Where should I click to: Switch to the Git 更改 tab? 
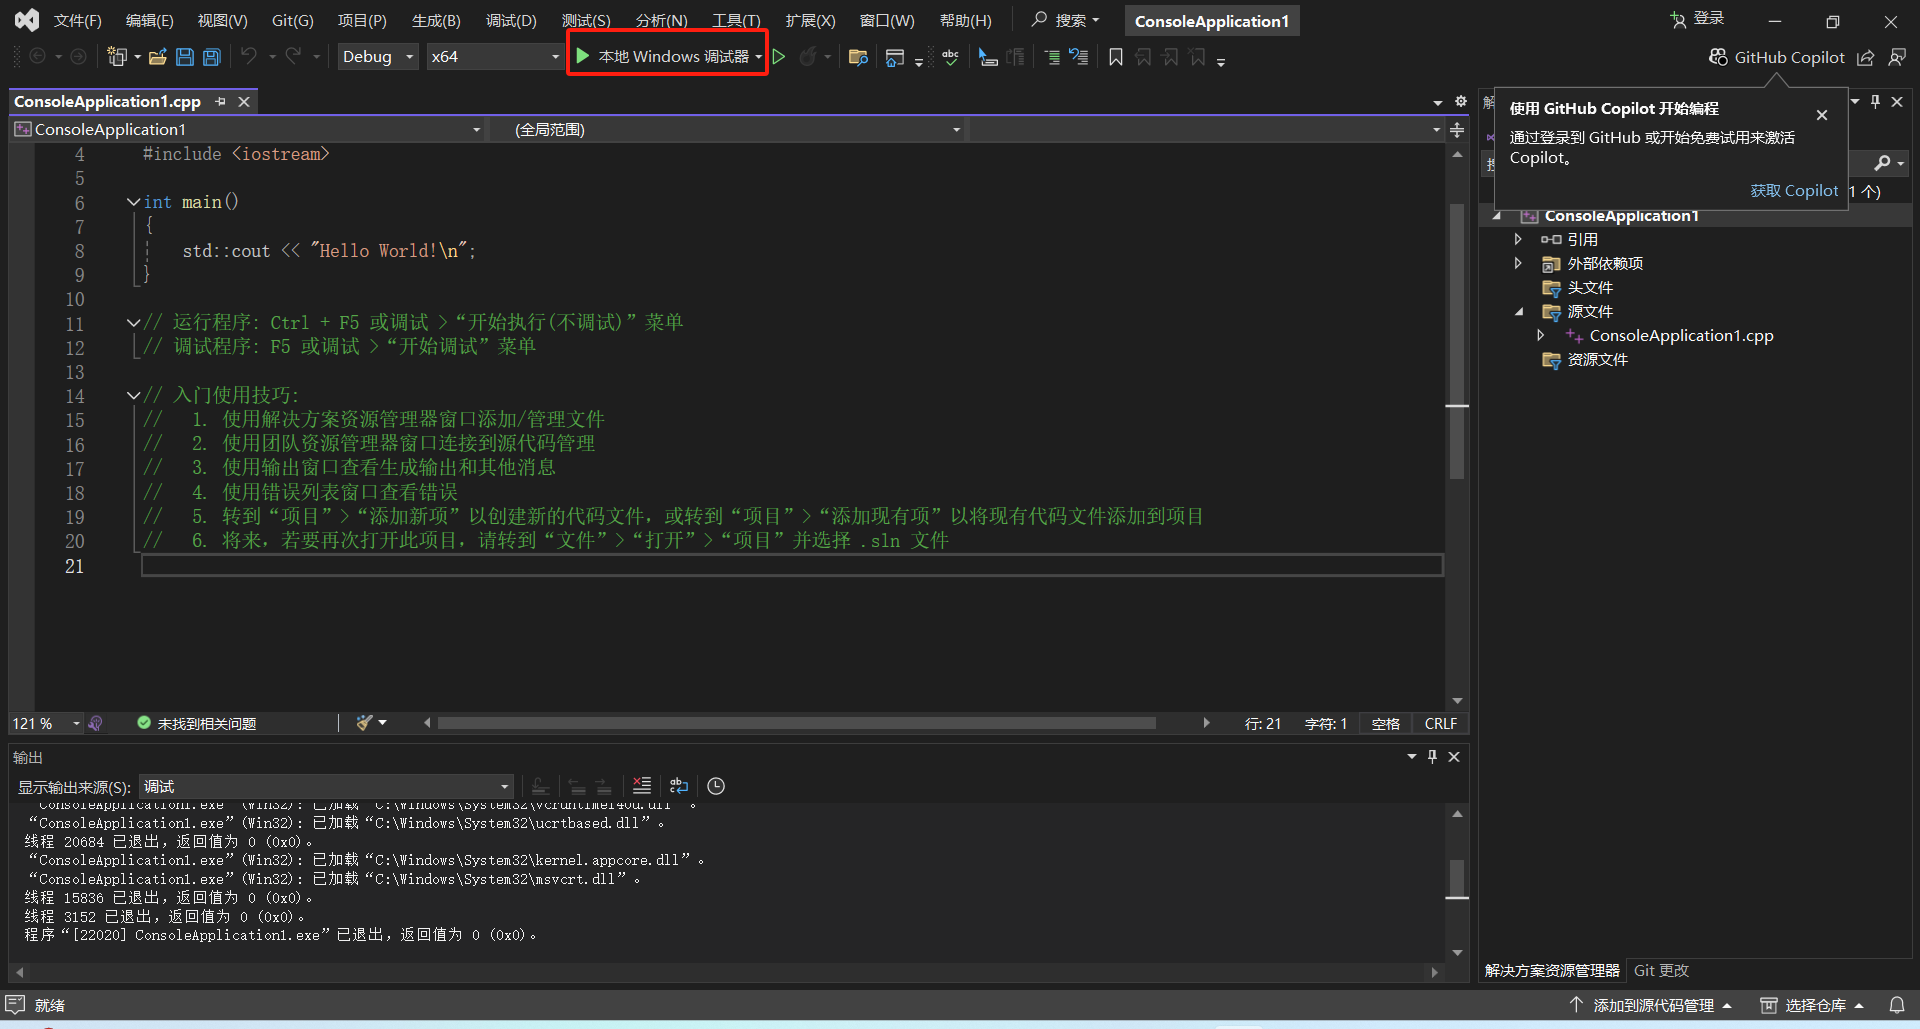[1661, 970]
